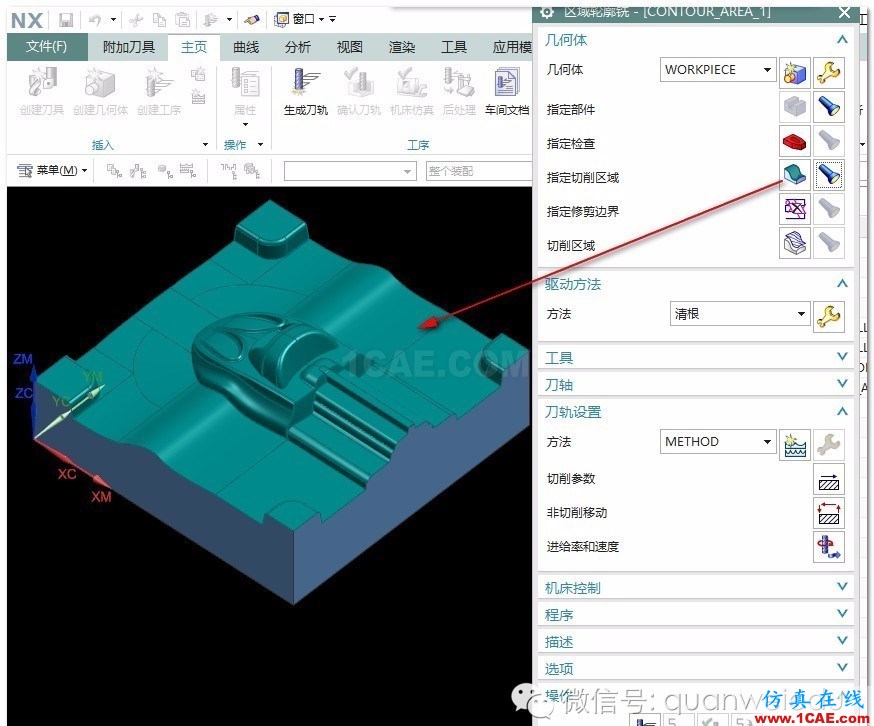This screenshot has width=874, height=726.
Task: Expand the 刀轴 tool axis section
Action: click(x=842, y=383)
